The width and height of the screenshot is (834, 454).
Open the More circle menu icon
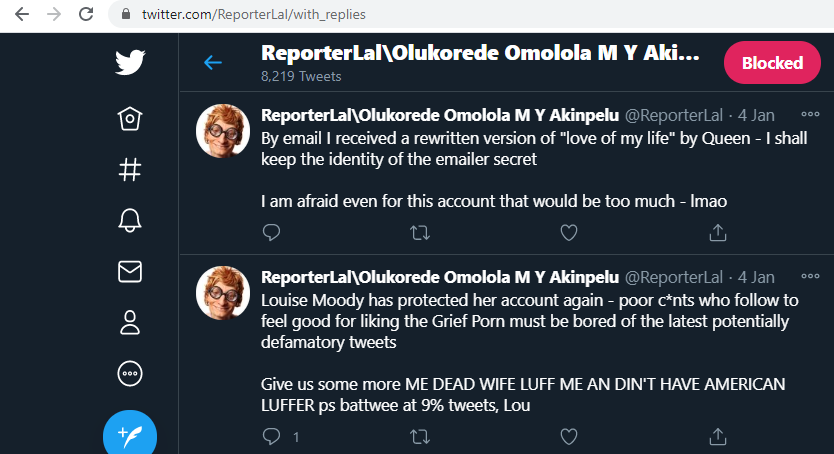tap(130, 373)
